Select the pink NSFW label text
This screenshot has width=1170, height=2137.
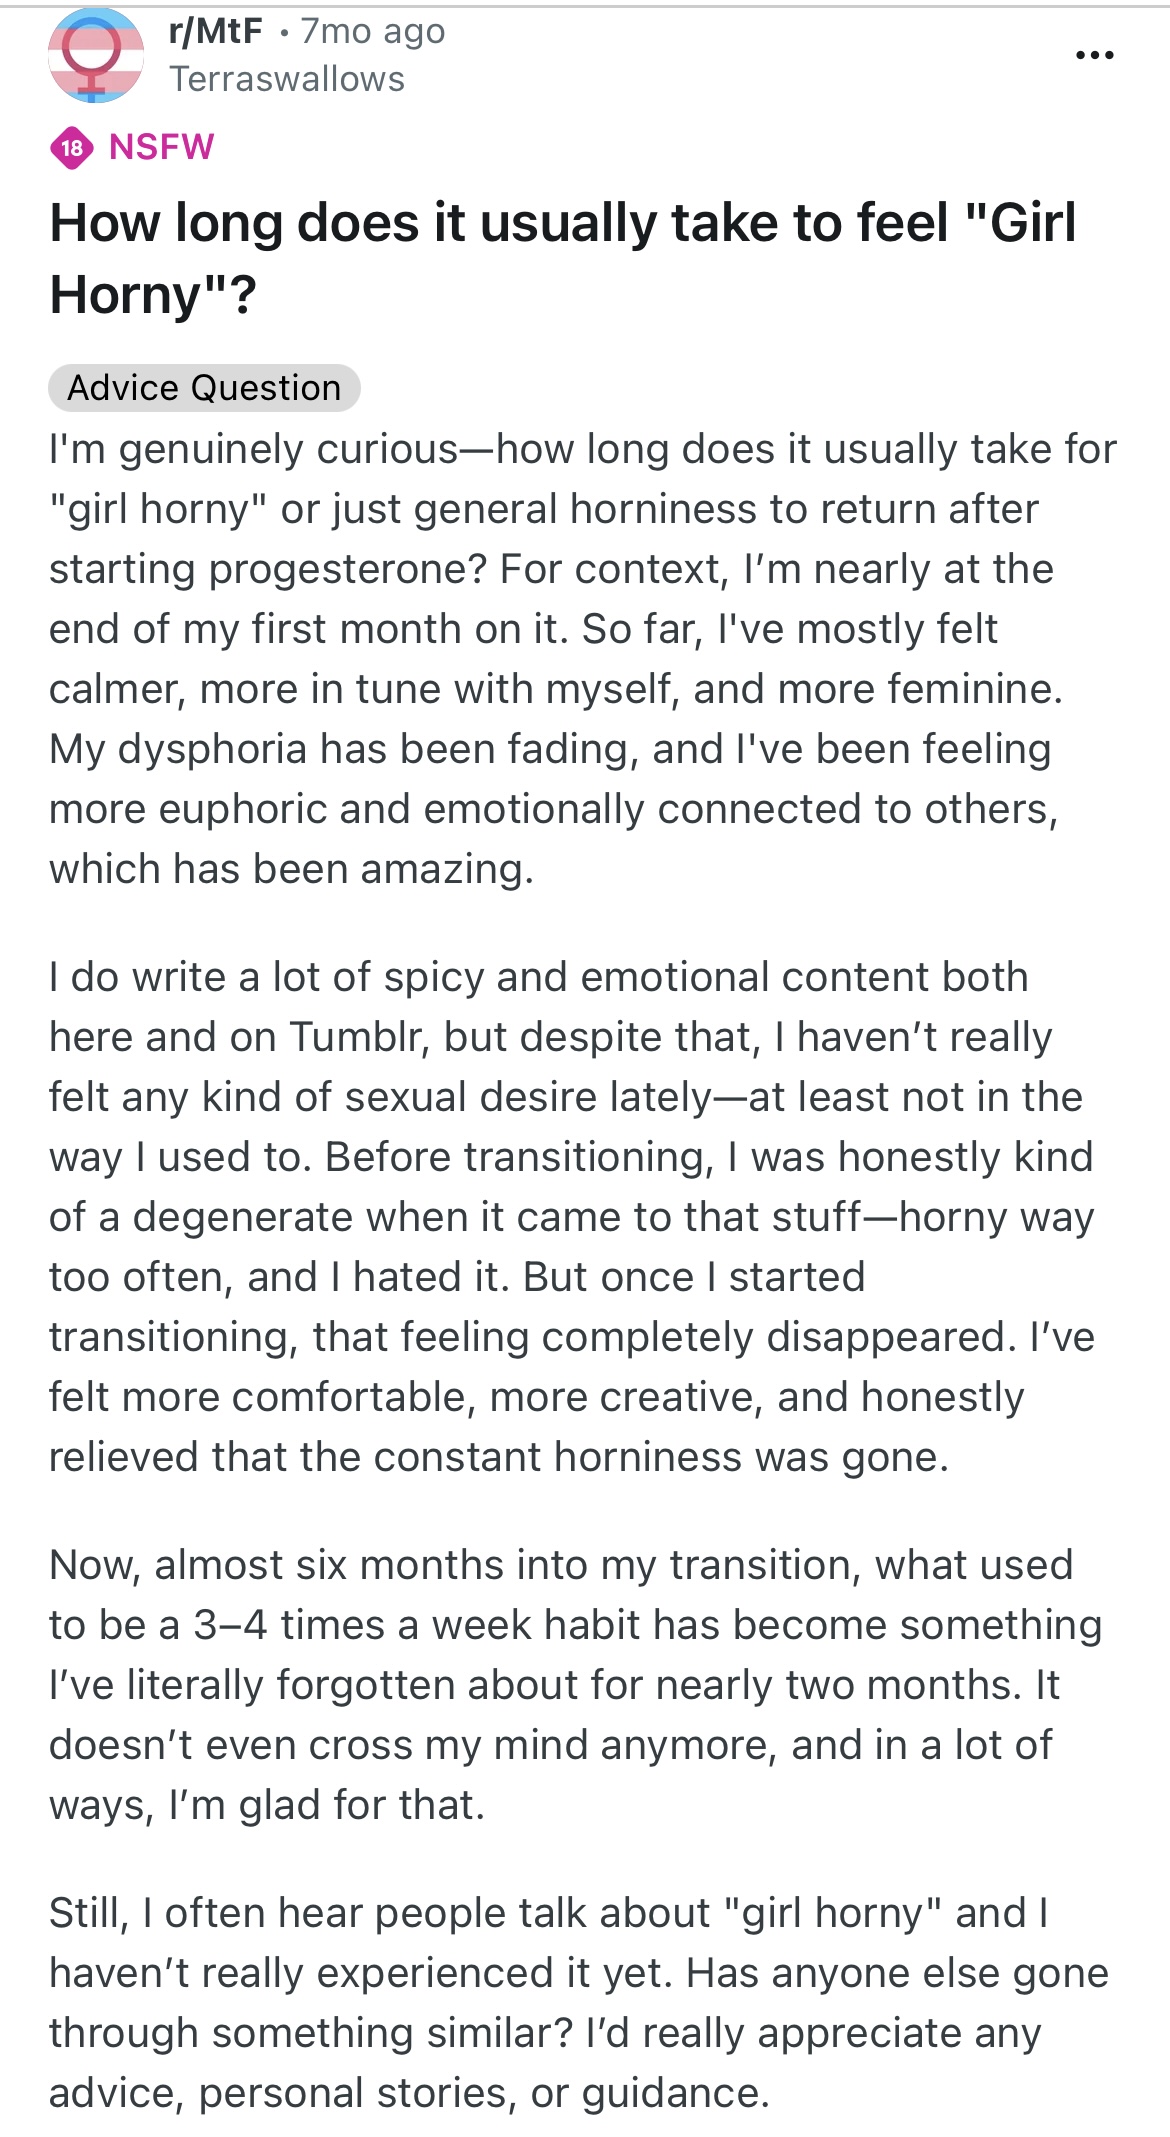[x=162, y=147]
